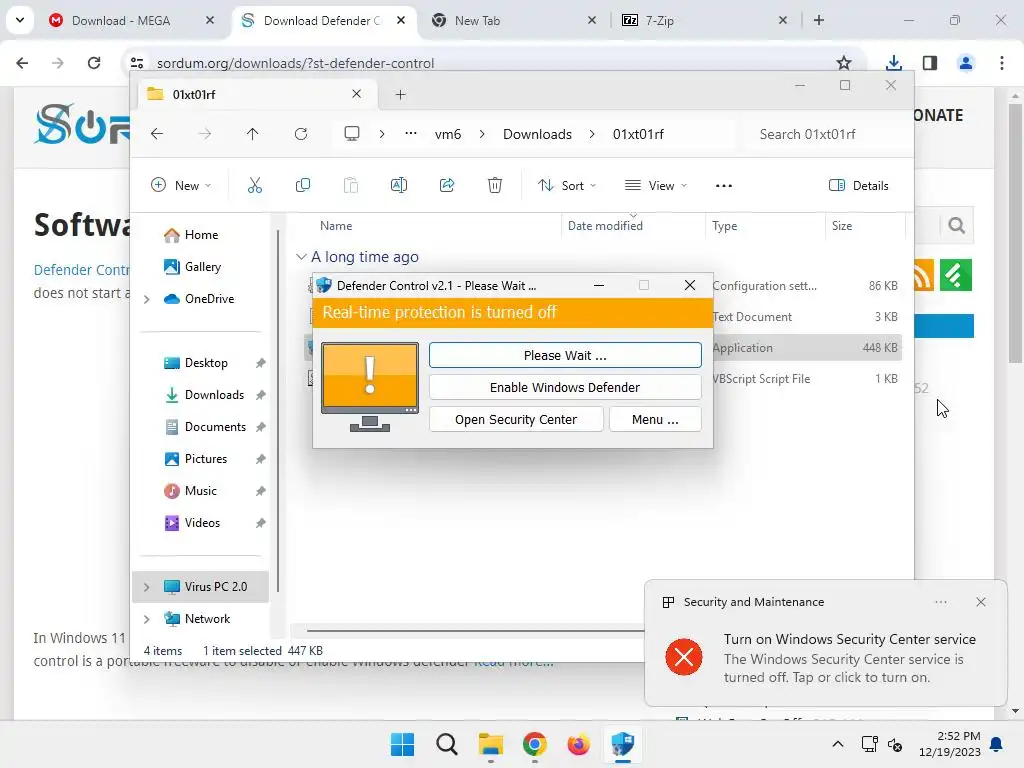This screenshot has width=1024, height=768.
Task: Click the Please Wait button
Action: pyautogui.click(x=565, y=355)
